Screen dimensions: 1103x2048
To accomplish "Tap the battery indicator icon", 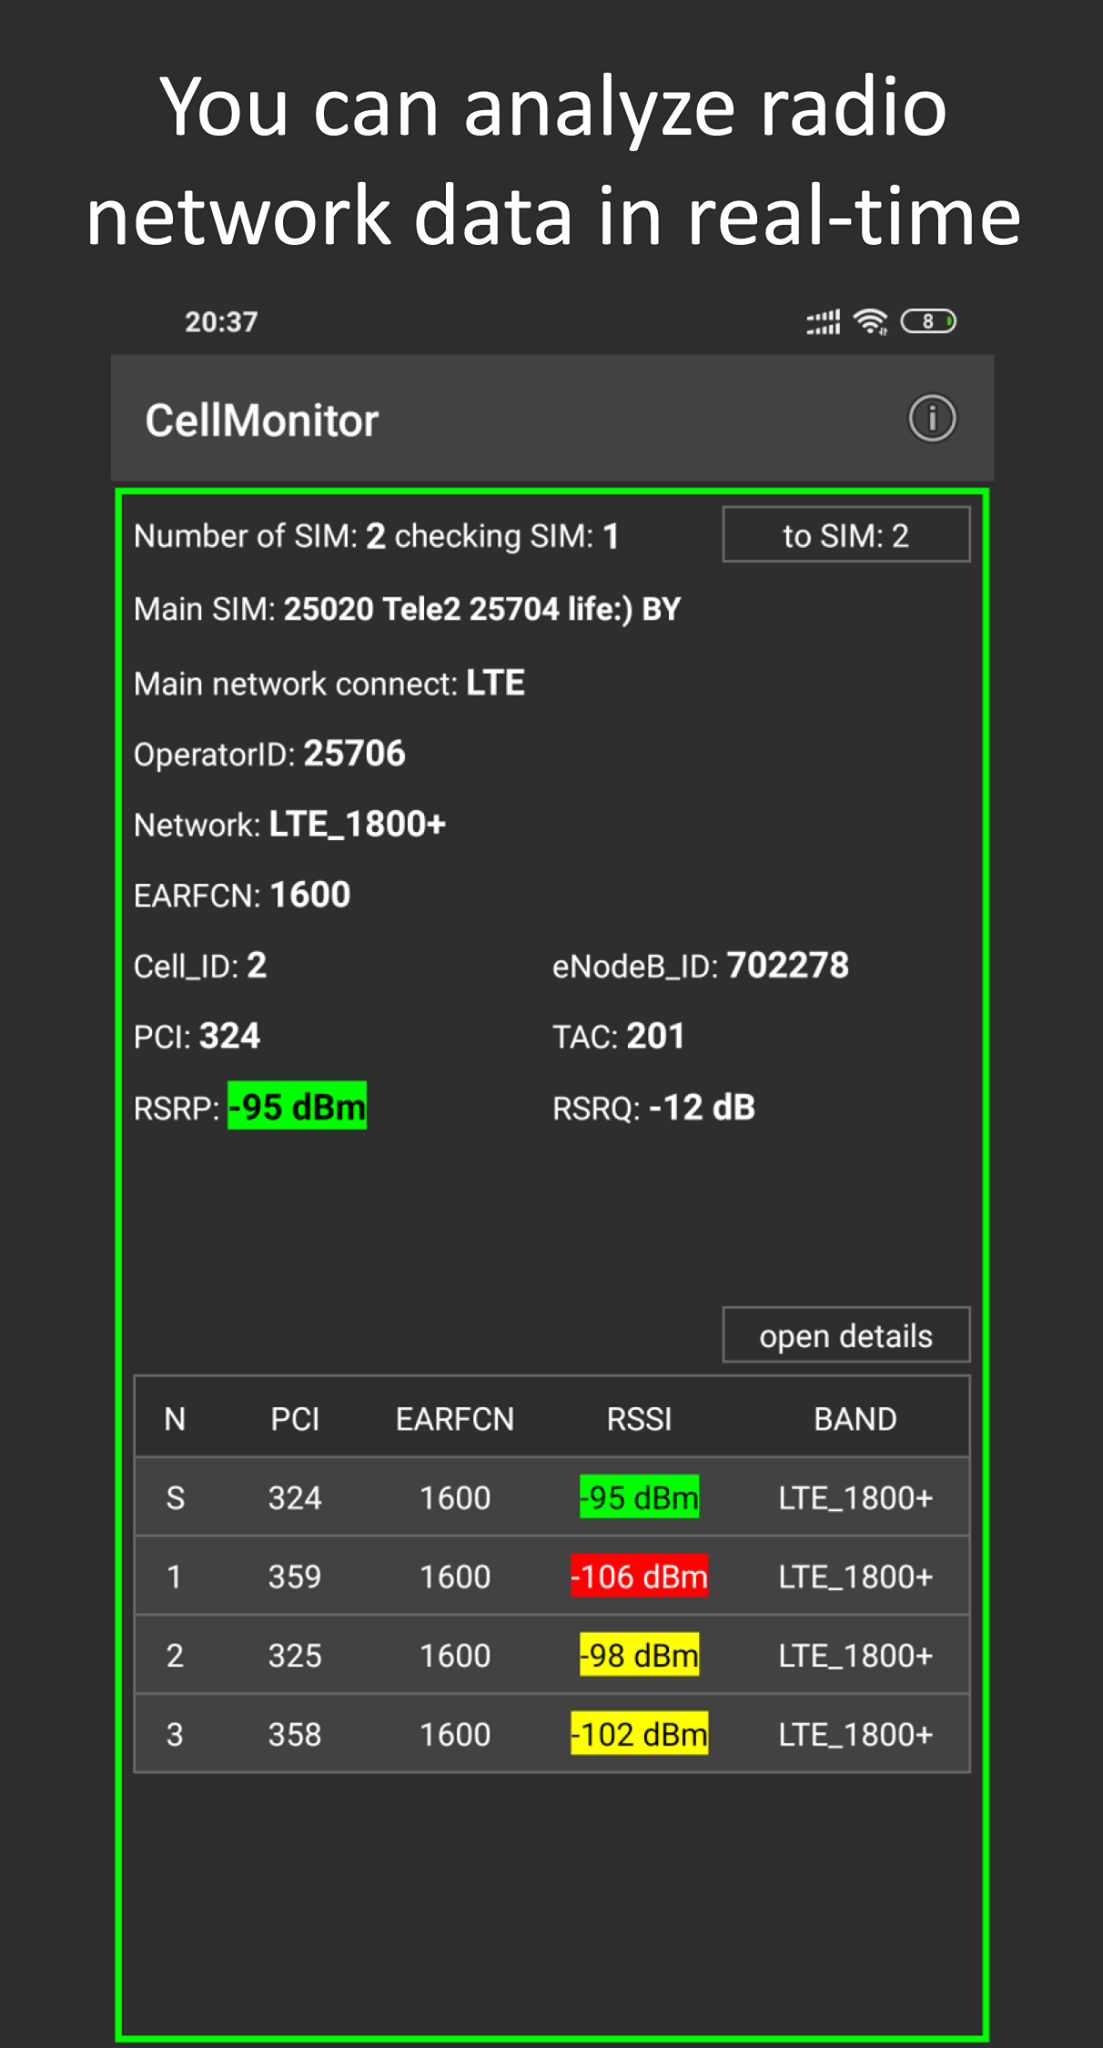I will coord(929,322).
